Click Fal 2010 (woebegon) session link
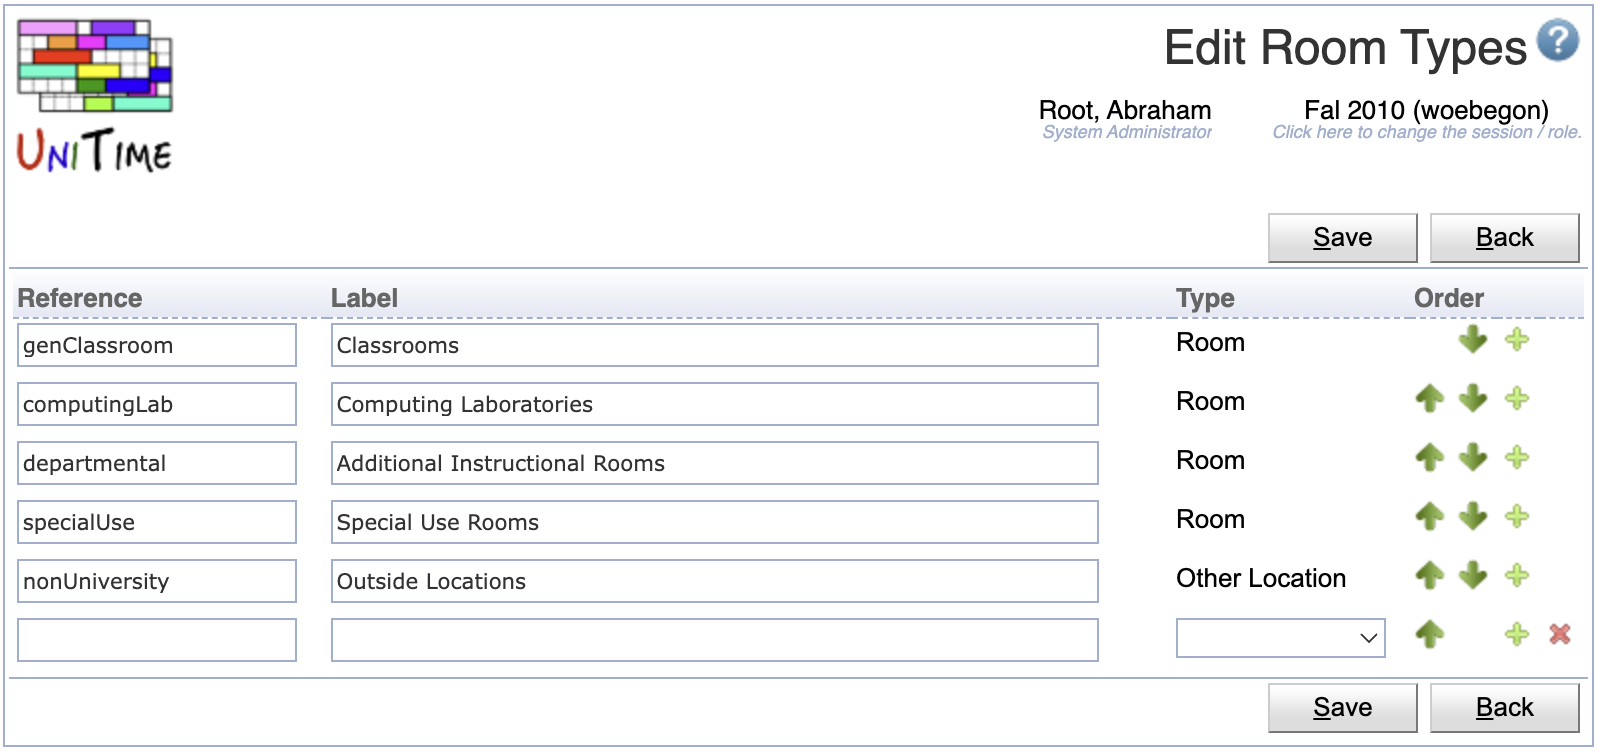1600x752 pixels. click(x=1426, y=110)
